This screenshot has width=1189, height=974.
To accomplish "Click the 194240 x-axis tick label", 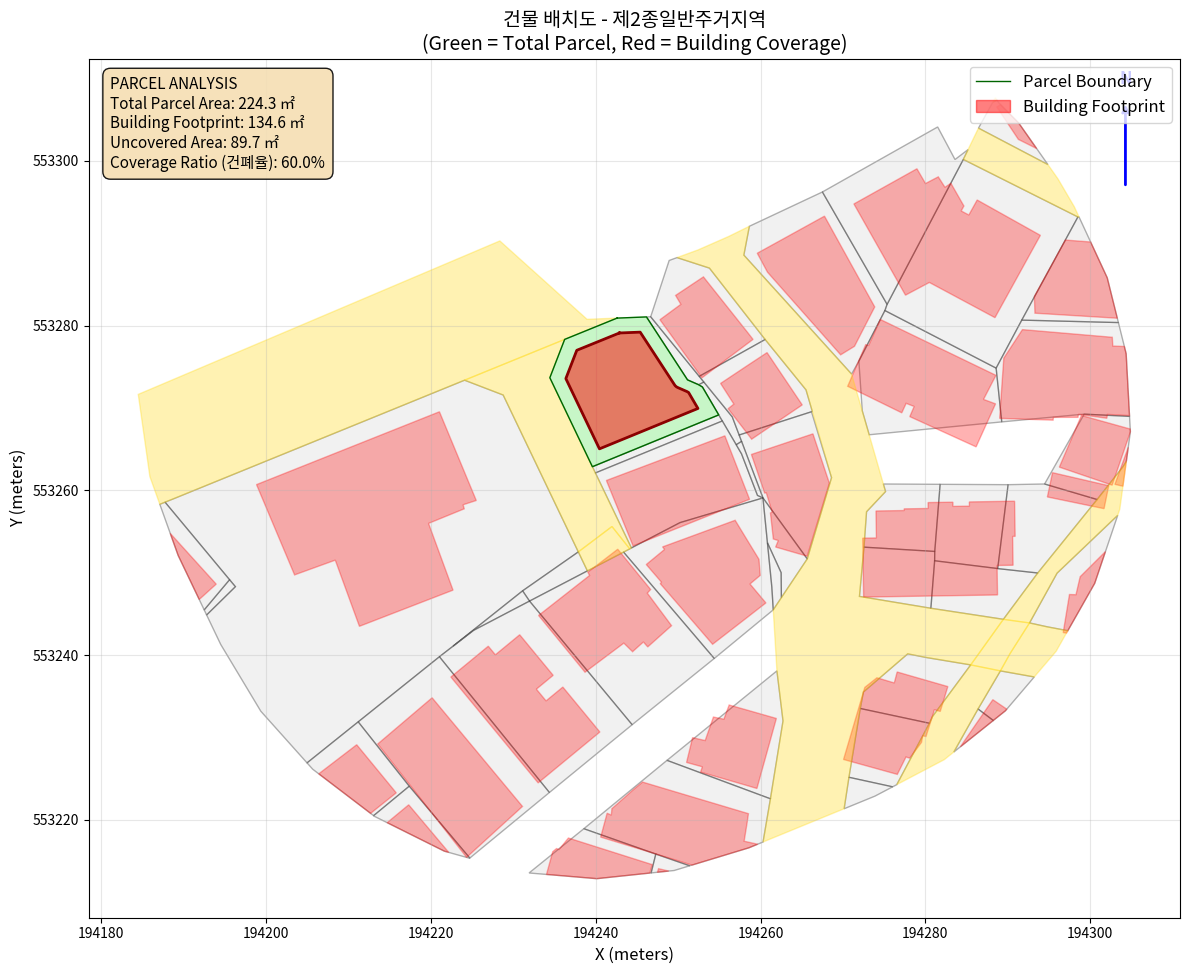I will [596, 932].
